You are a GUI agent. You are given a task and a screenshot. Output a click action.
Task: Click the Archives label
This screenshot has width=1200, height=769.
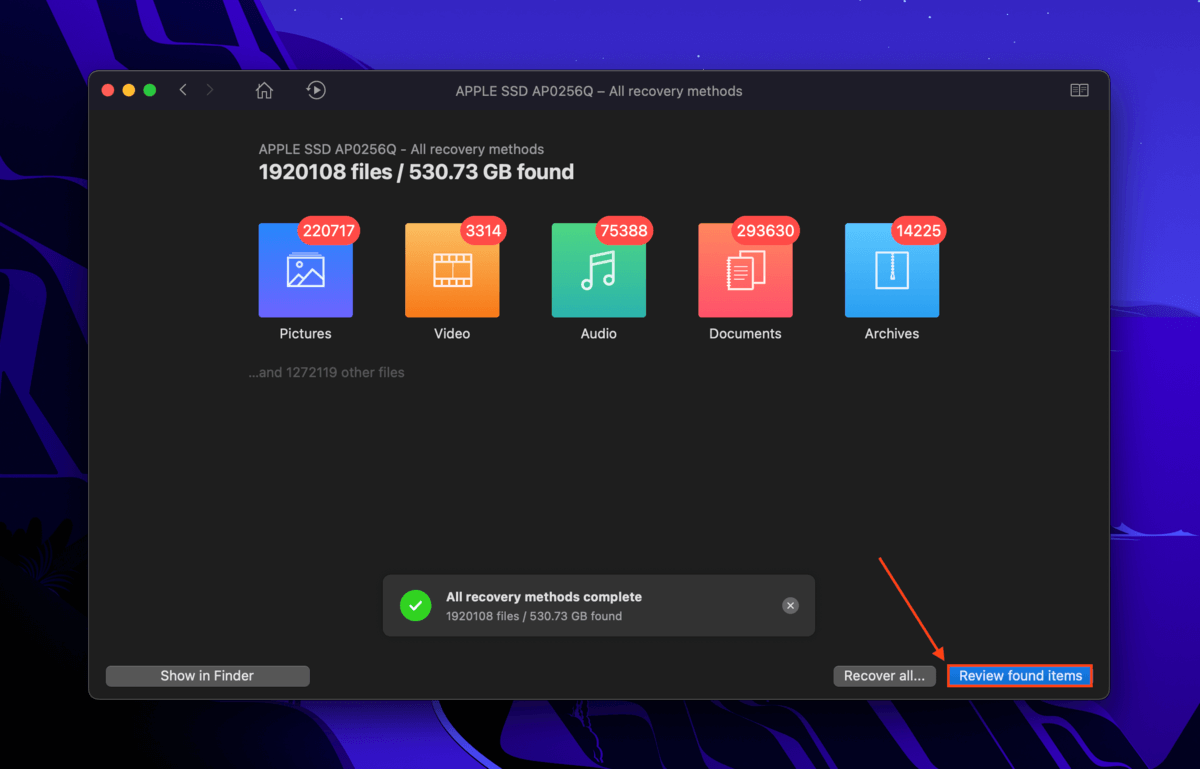(x=892, y=334)
